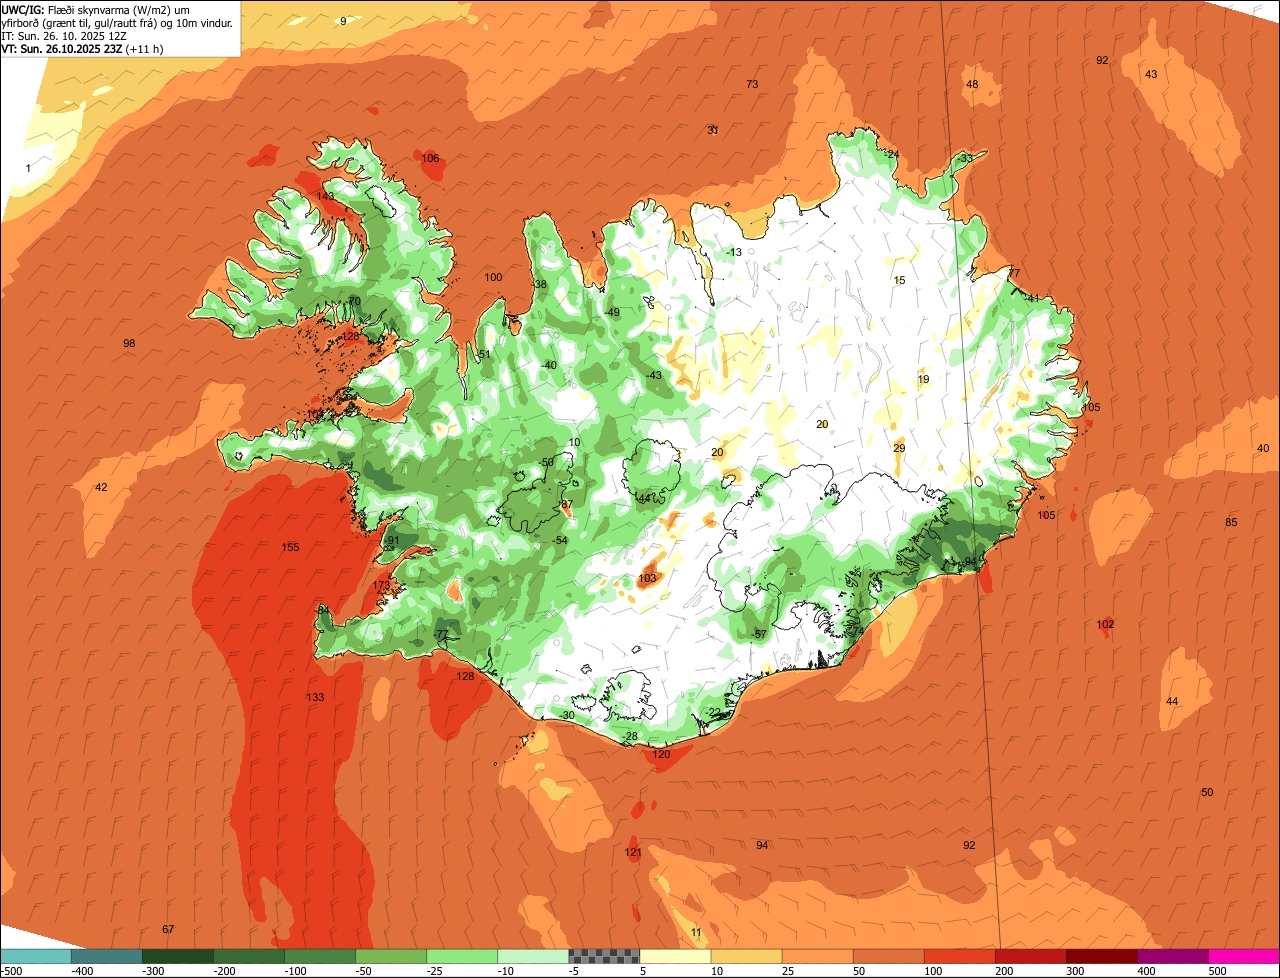Screen dimensions: 1280x978
Task: Click the pale yellow legend swatch between 5 and 10
Action: pyautogui.click(x=676, y=956)
